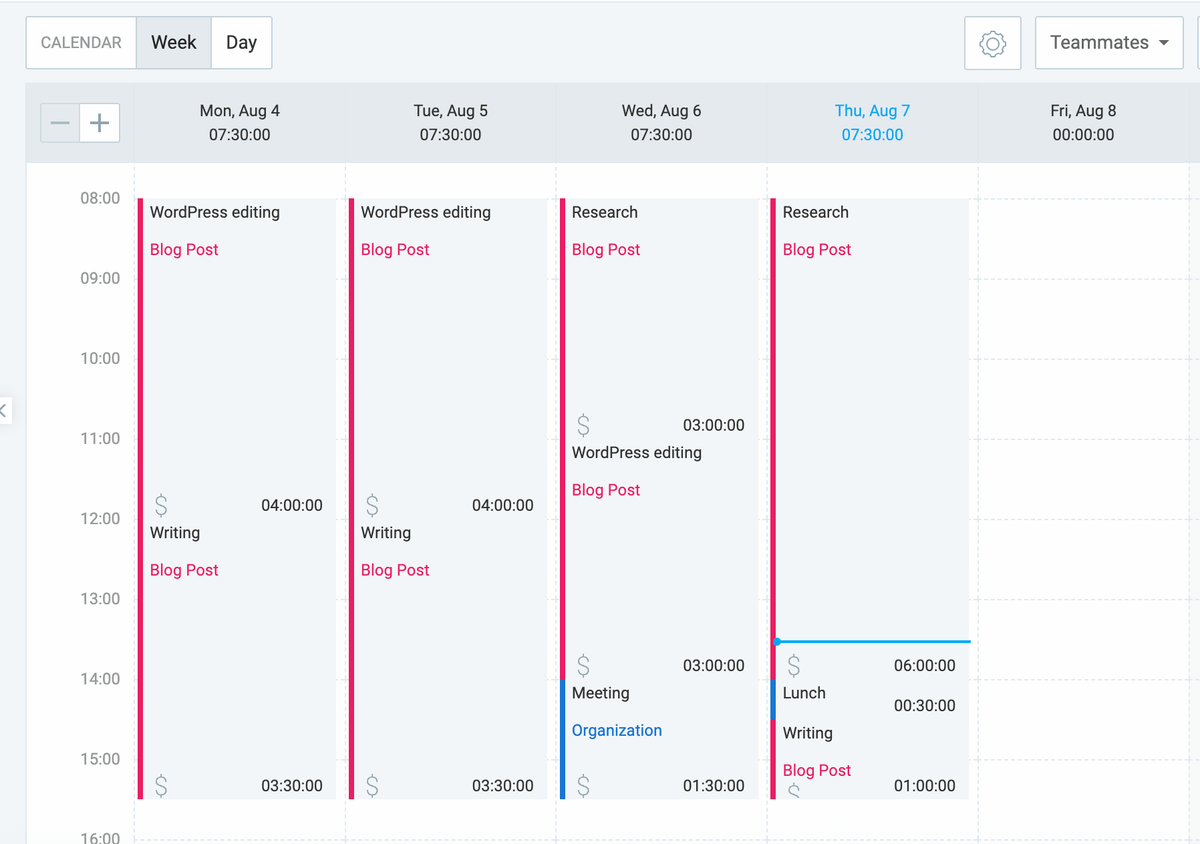Open the Teammates dropdown
Image resolution: width=1200 pixels, height=844 pixels.
point(1109,43)
